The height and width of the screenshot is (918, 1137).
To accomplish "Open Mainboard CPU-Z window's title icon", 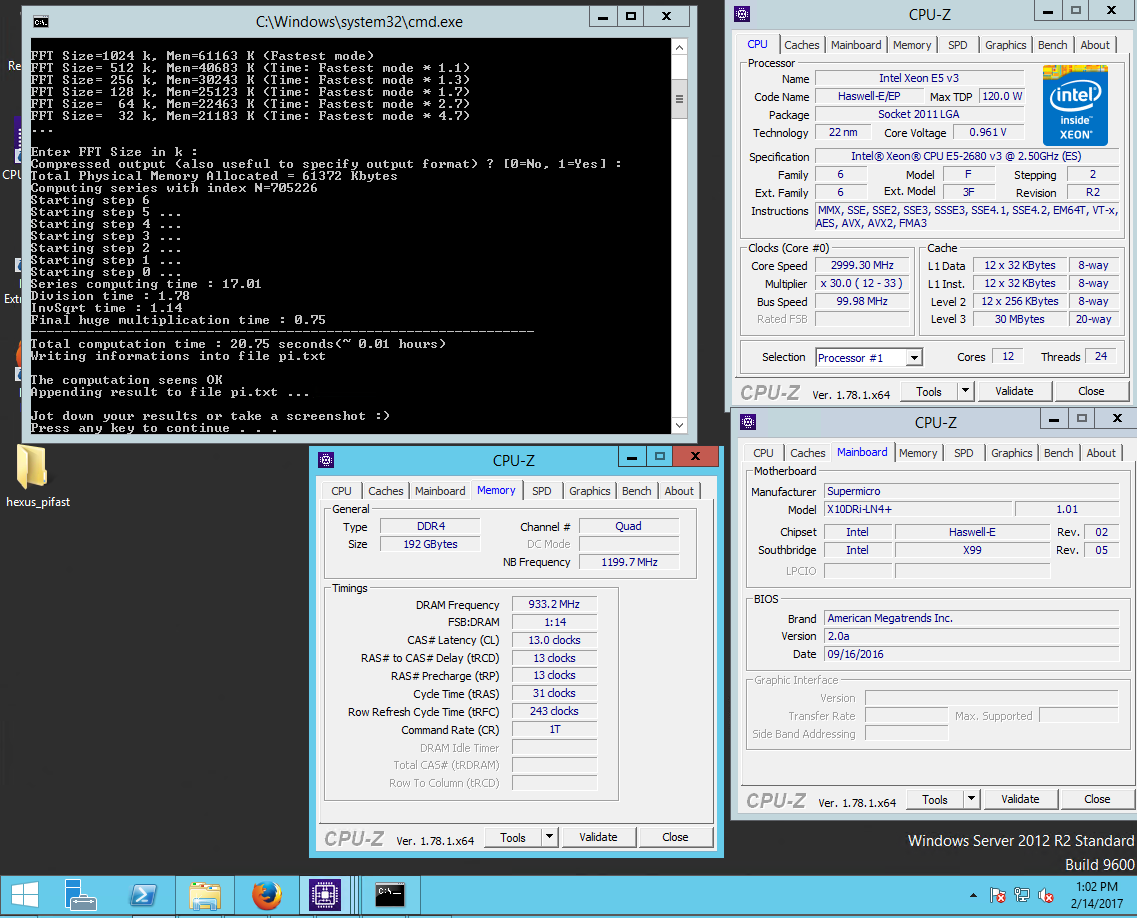I will click(748, 422).
